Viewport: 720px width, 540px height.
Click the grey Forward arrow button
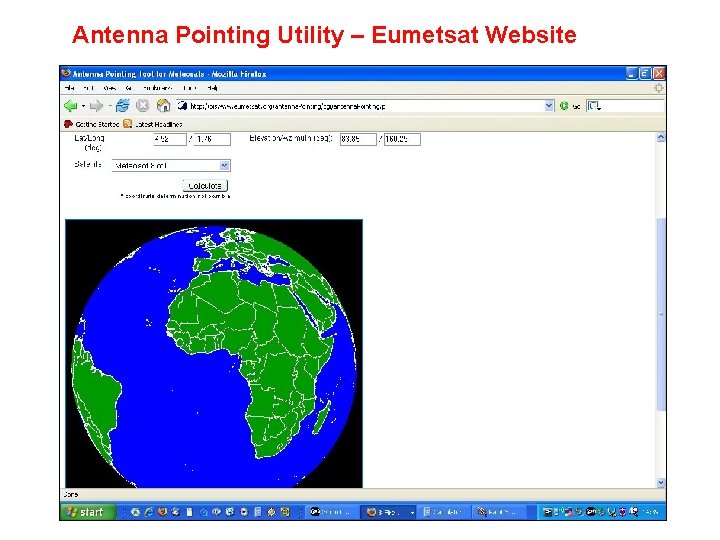pos(96,106)
